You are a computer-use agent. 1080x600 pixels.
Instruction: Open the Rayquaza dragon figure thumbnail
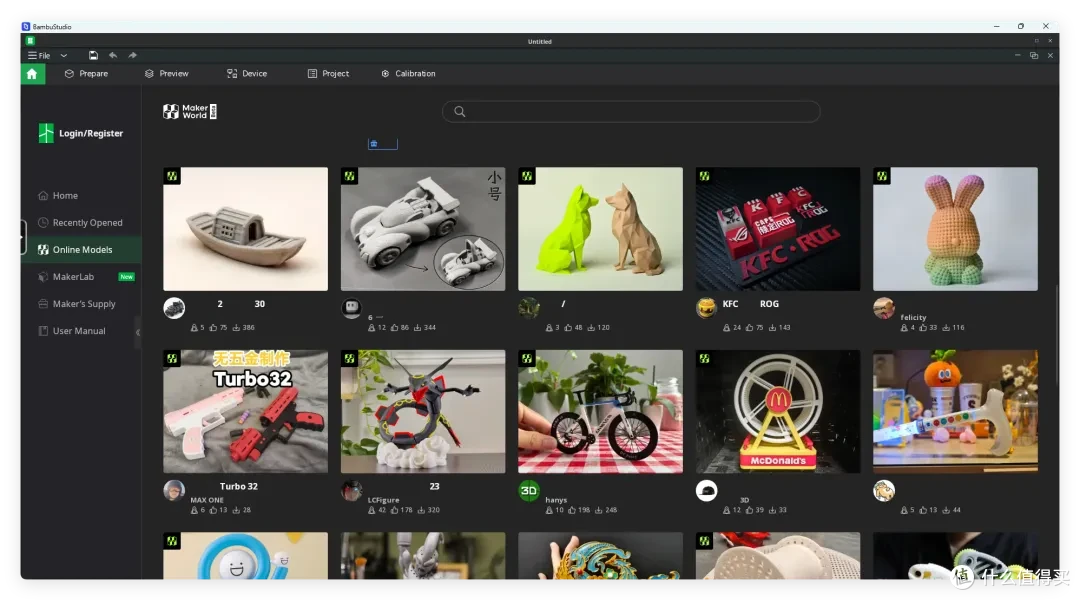(x=423, y=411)
